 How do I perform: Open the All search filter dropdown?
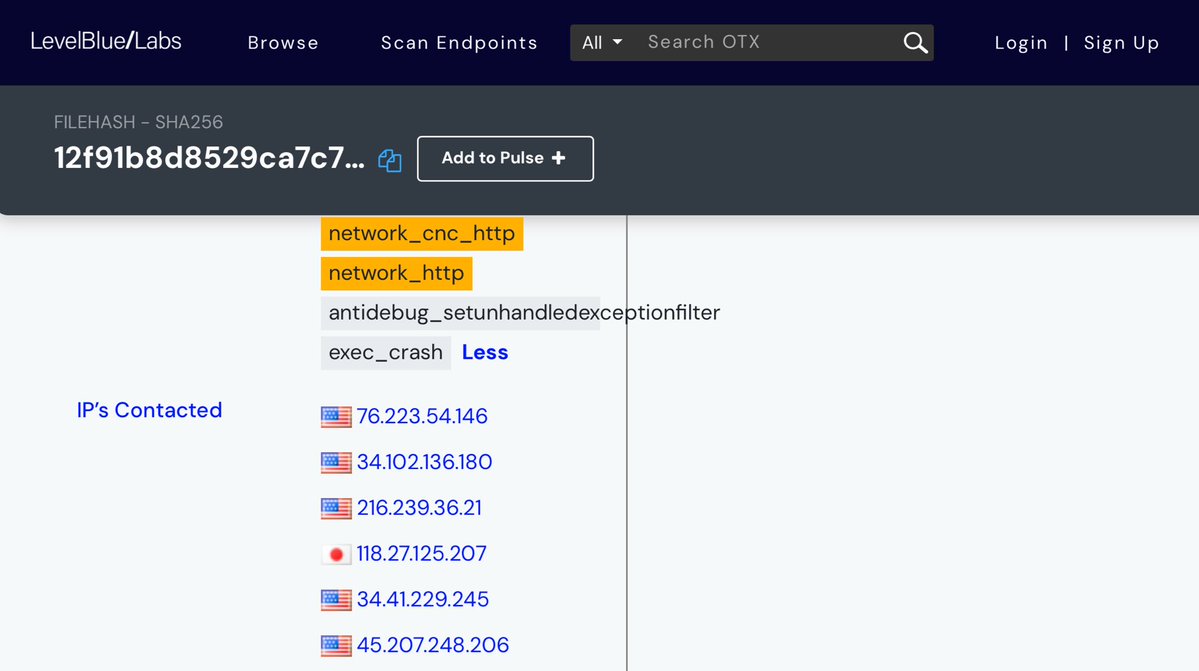tap(602, 43)
